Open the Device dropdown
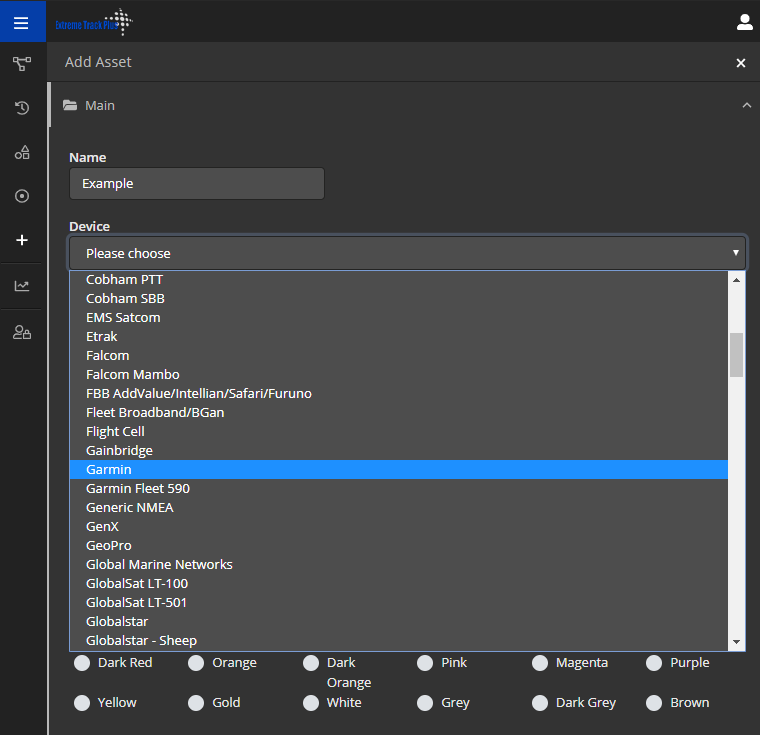 [x=407, y=253]
